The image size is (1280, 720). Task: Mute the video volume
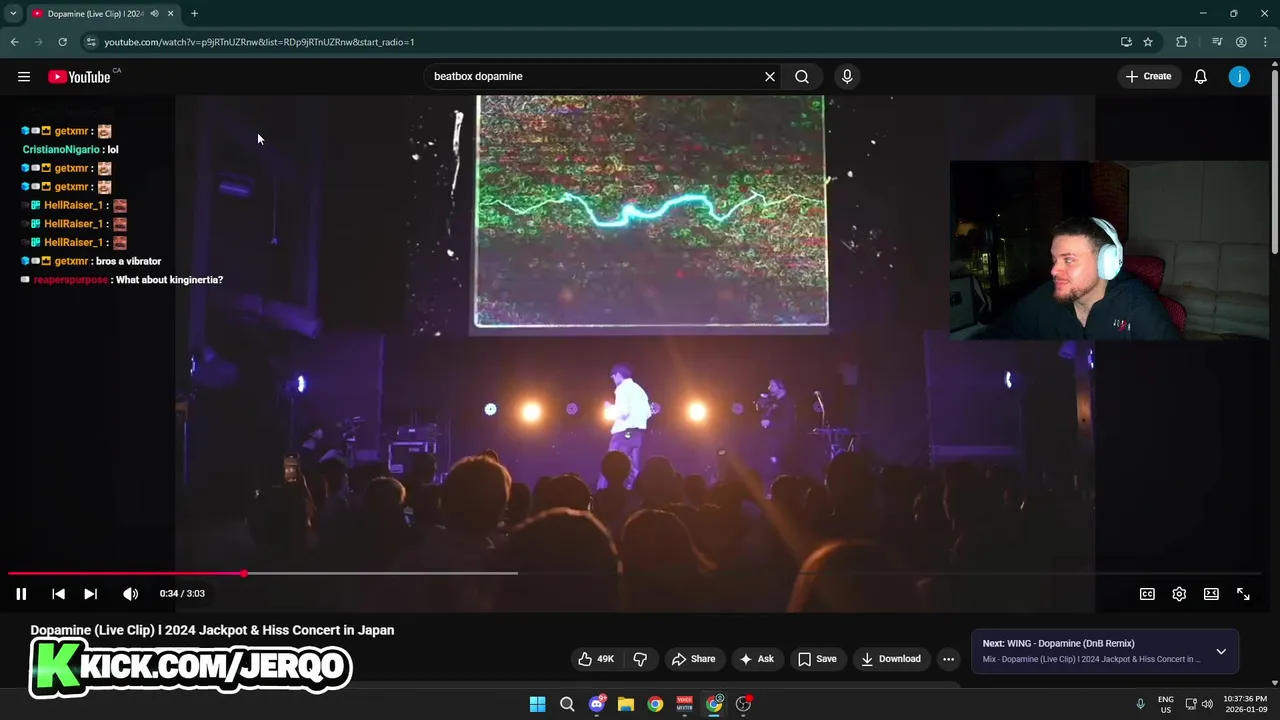[130, 594]
